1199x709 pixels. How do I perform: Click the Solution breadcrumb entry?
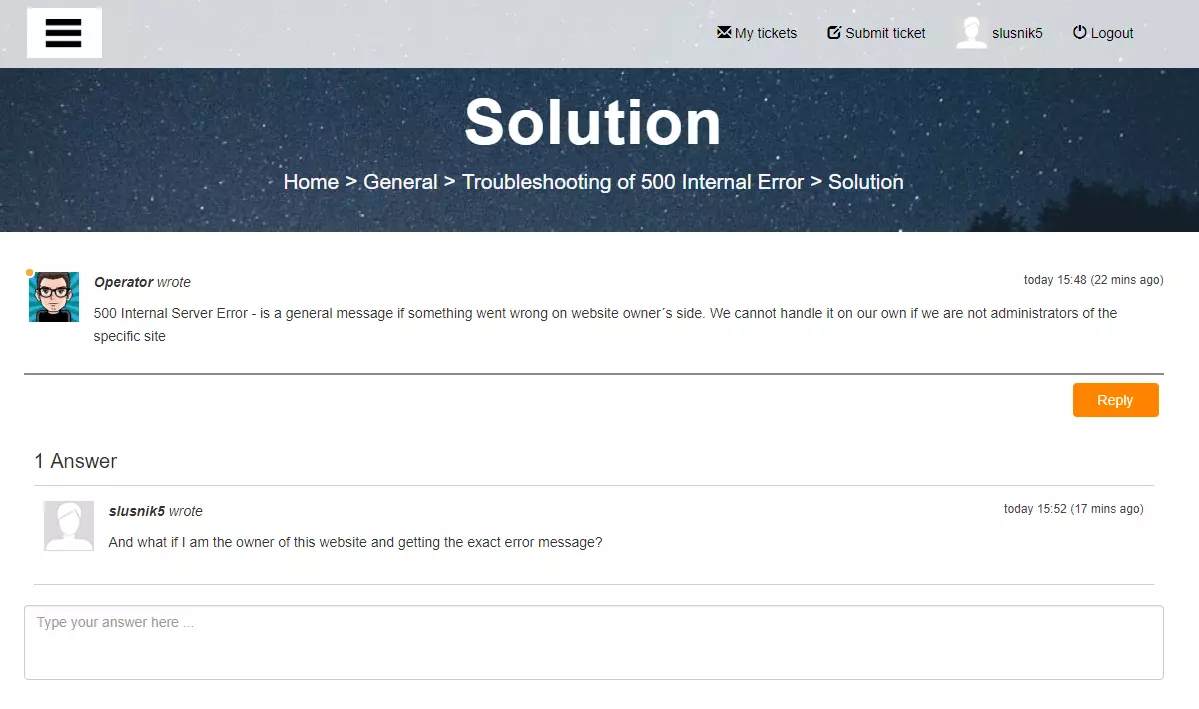tap(866, 181)
